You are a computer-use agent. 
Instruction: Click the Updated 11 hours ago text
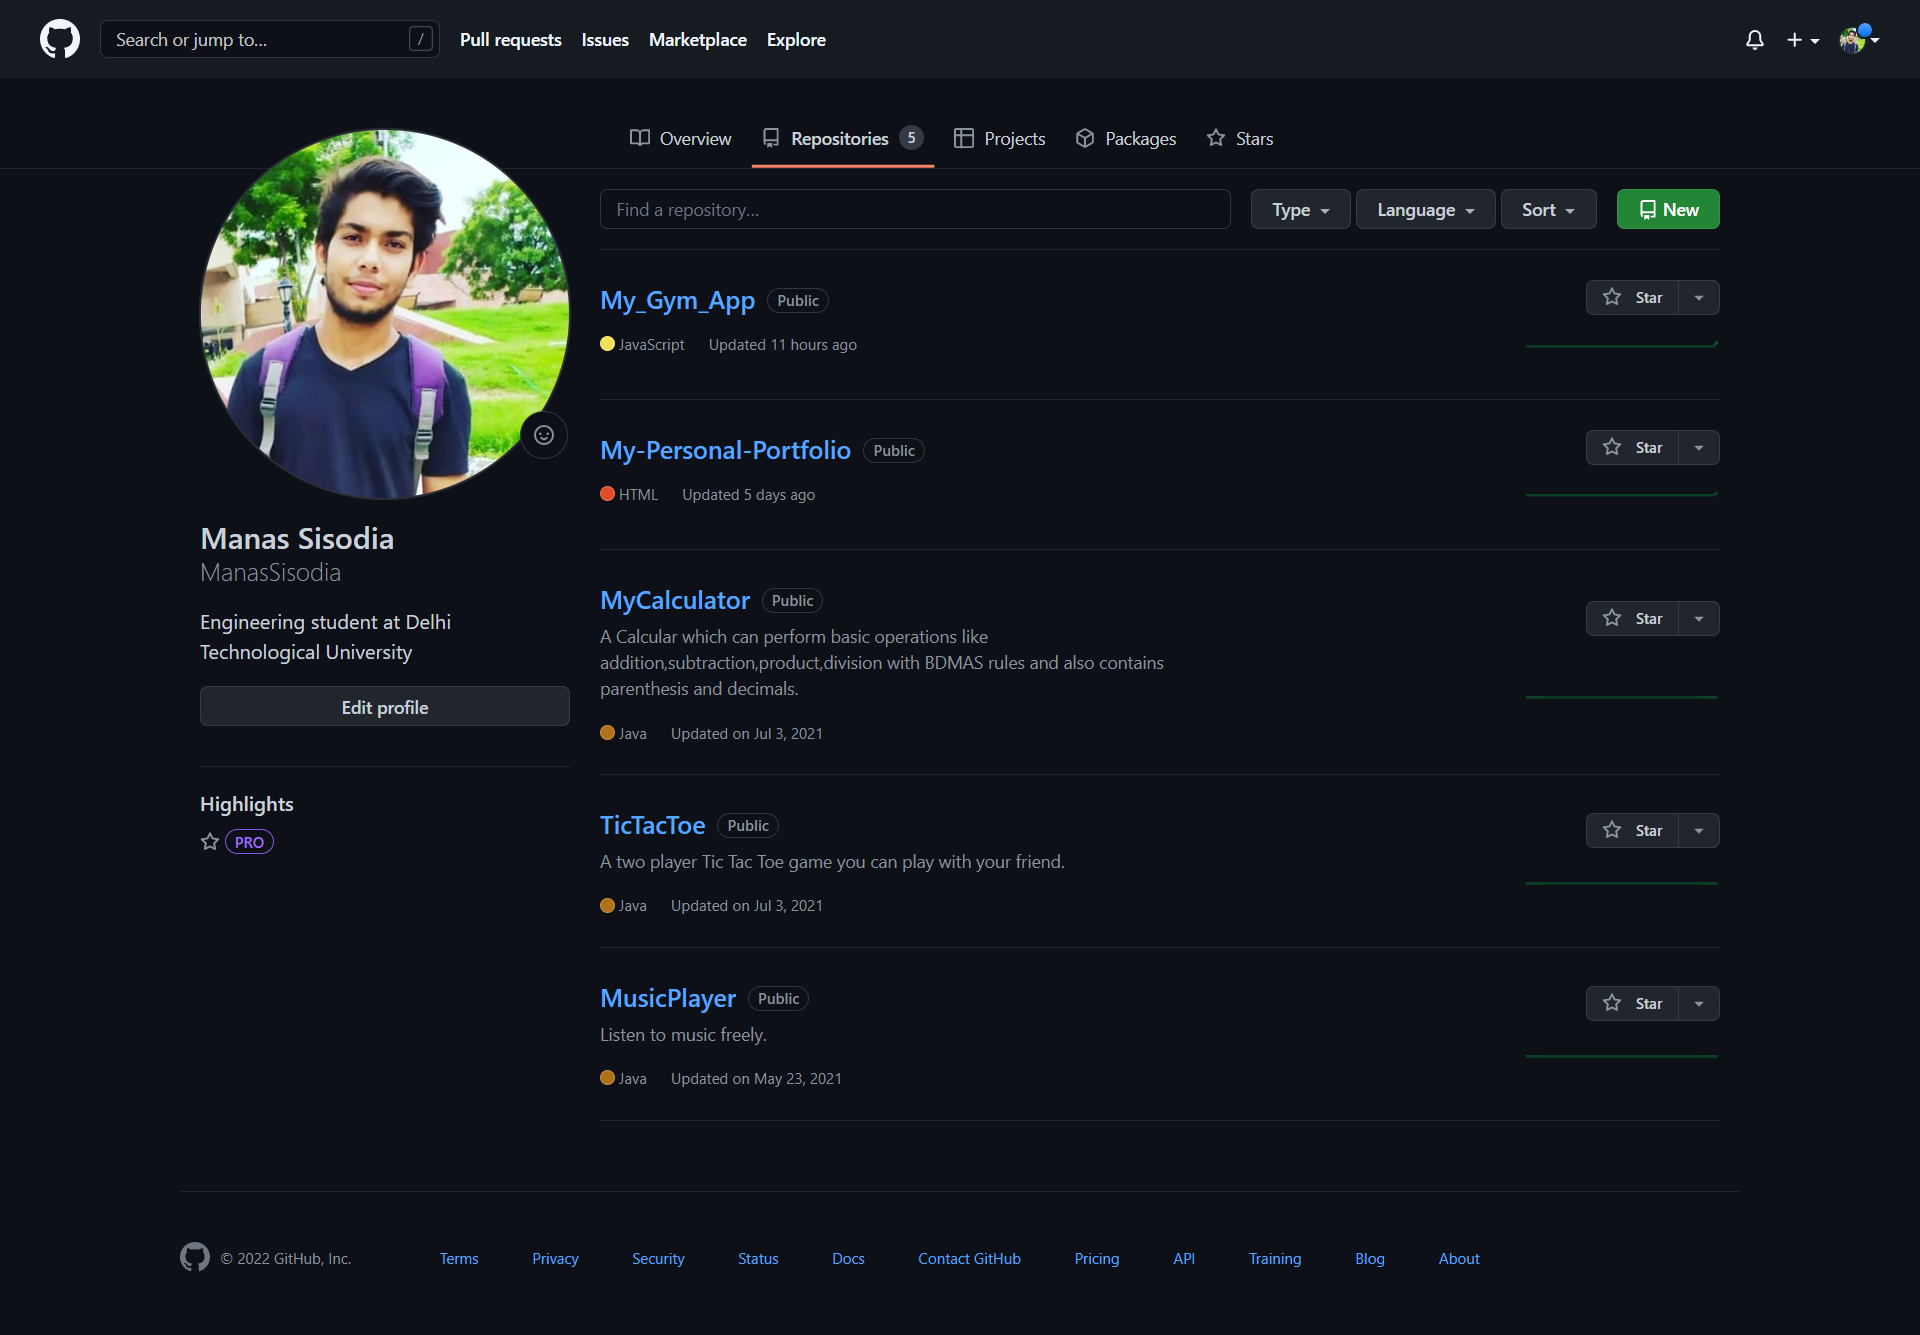tap(783, 344)
